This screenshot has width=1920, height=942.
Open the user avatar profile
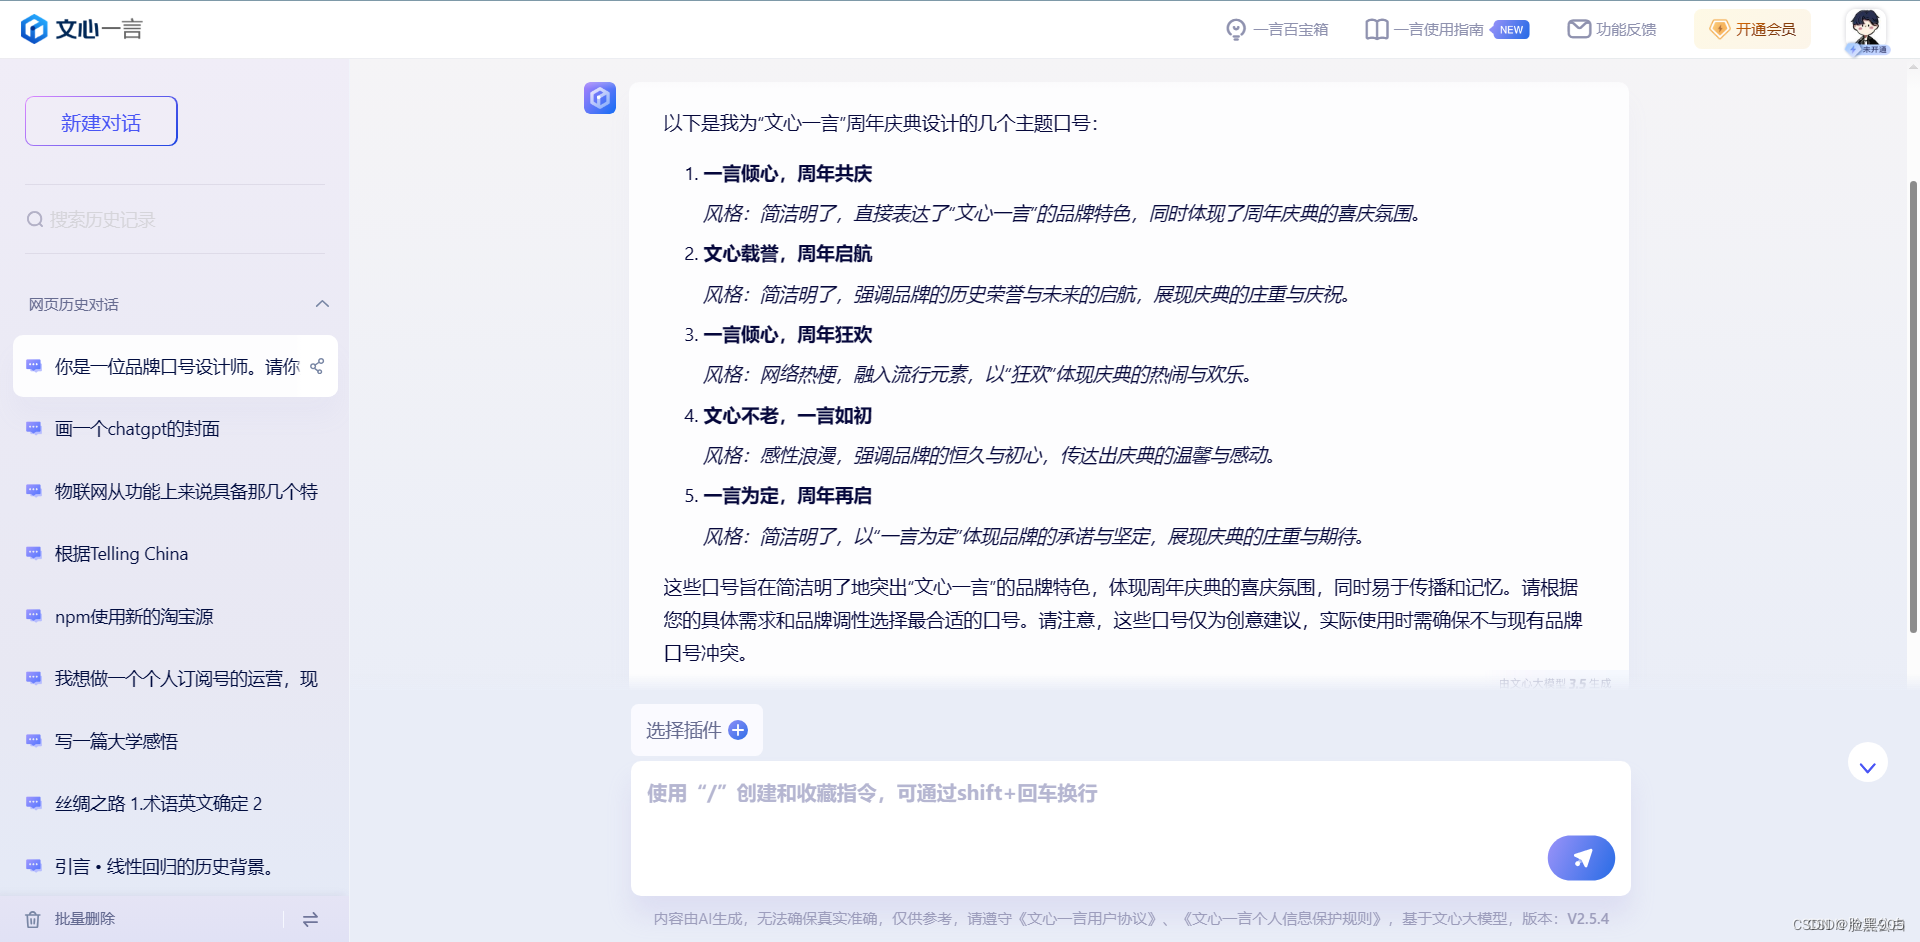click(x=1866, y=30)
